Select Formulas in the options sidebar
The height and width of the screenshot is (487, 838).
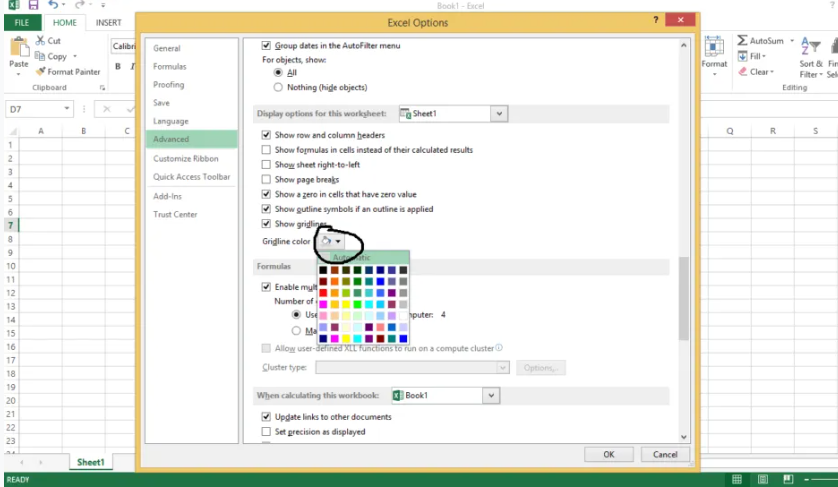[x=170, y=67]
